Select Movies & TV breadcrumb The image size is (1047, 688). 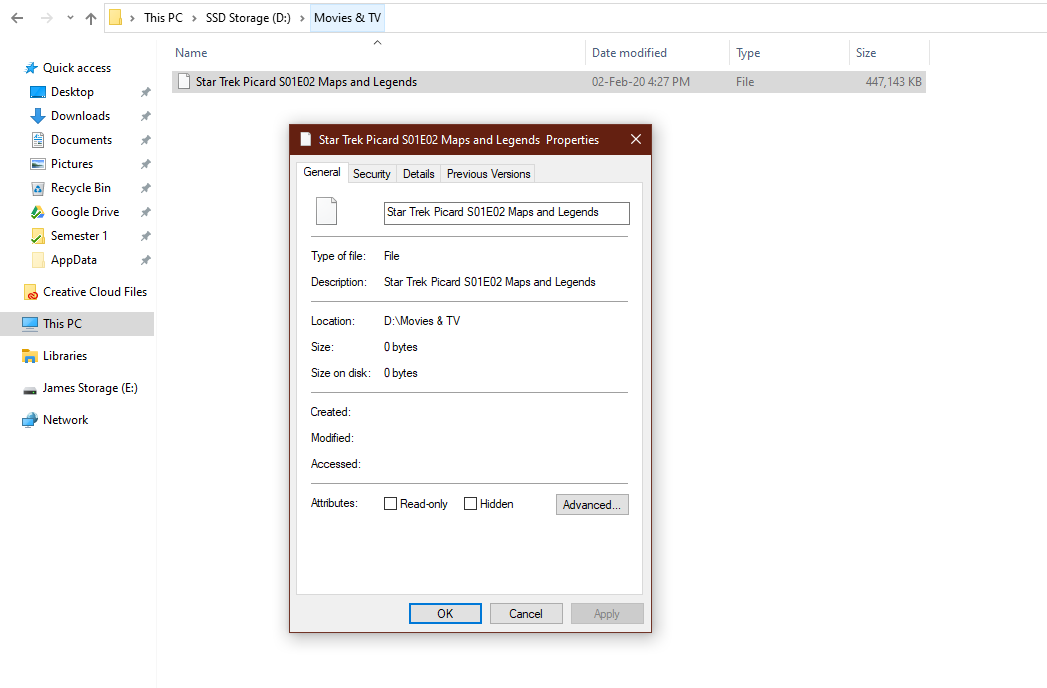coord(347,18)
